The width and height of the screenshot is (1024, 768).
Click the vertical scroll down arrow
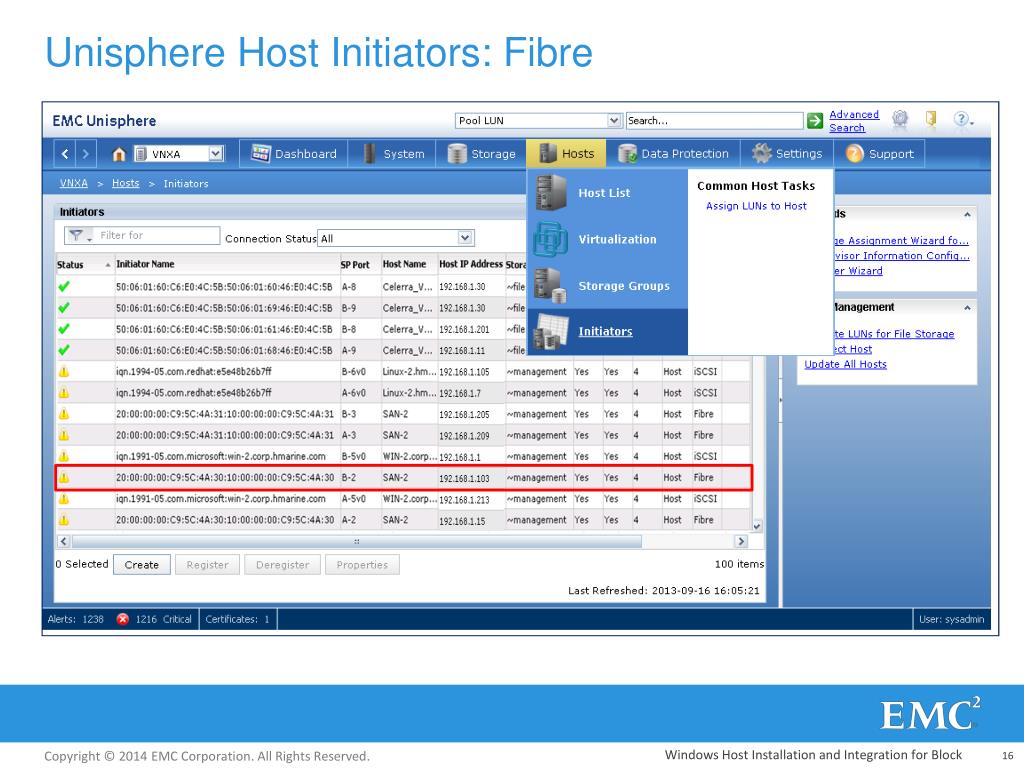757,526
